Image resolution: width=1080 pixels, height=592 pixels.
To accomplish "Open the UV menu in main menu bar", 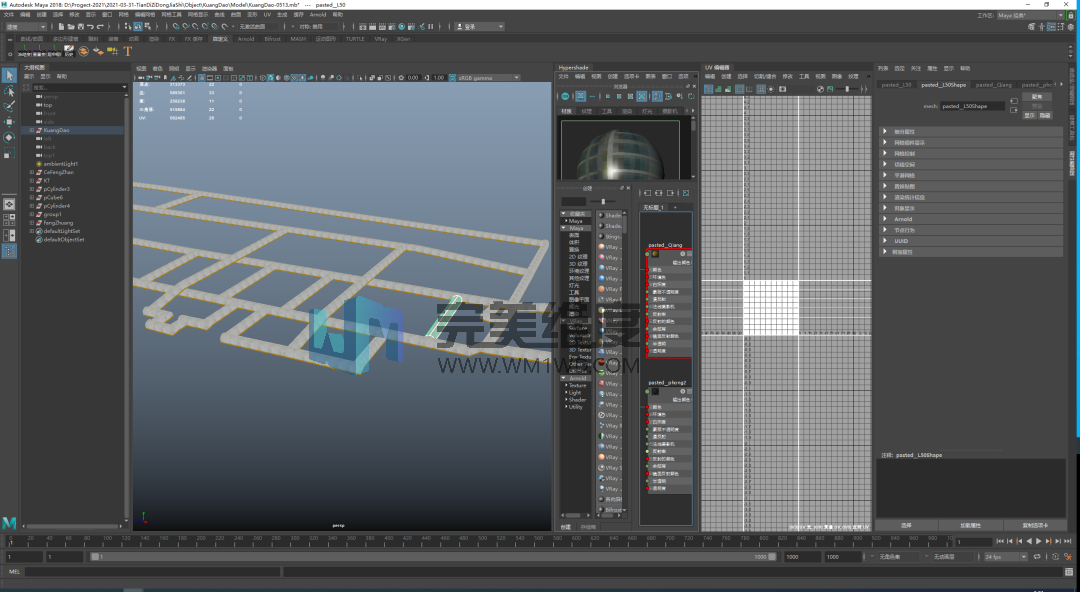I will 267,14.
